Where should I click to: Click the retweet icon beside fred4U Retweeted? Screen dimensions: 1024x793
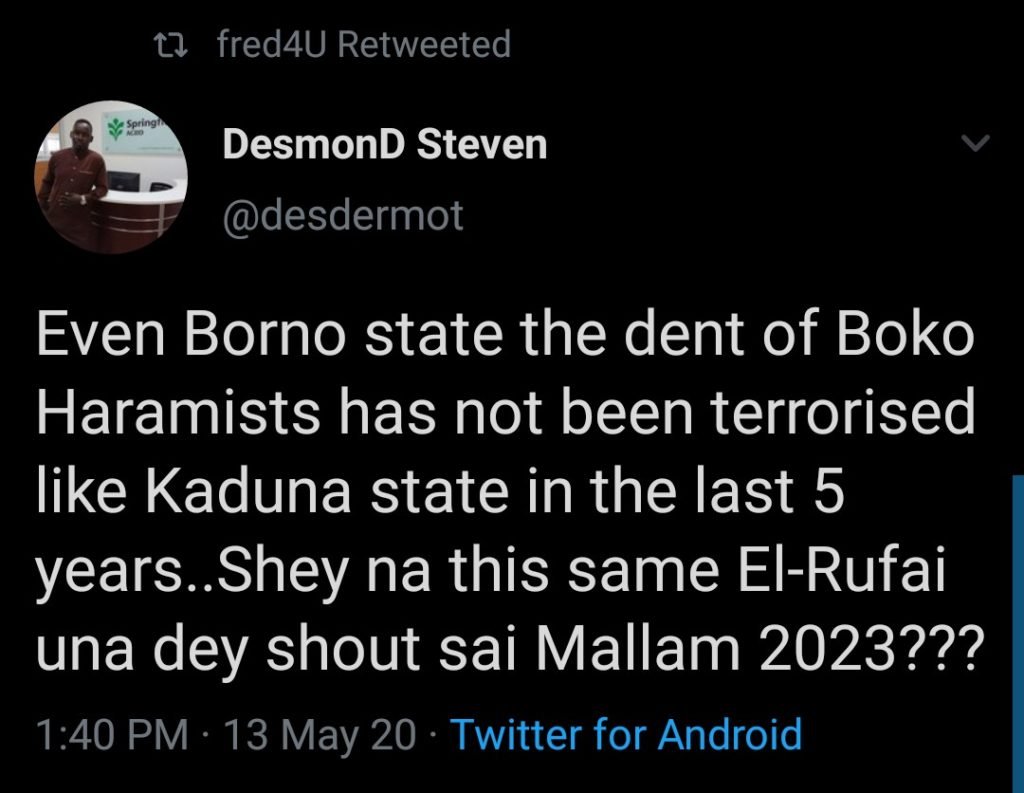(170, 43)
